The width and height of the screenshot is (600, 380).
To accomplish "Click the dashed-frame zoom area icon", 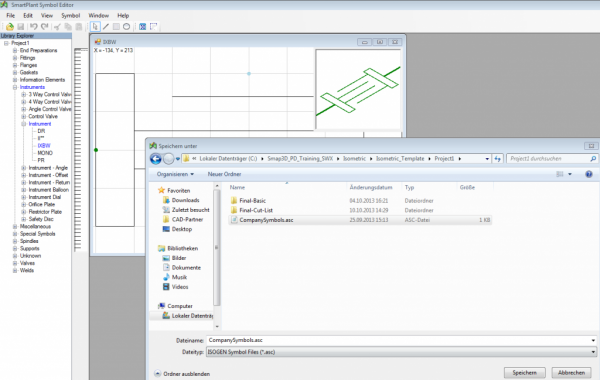I will coord(153,26).
